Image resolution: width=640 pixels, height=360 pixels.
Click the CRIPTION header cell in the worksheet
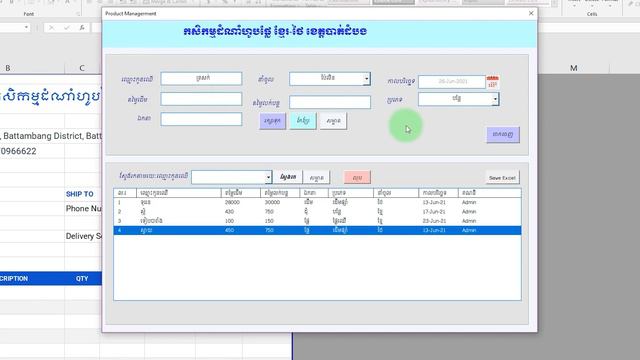14,279
